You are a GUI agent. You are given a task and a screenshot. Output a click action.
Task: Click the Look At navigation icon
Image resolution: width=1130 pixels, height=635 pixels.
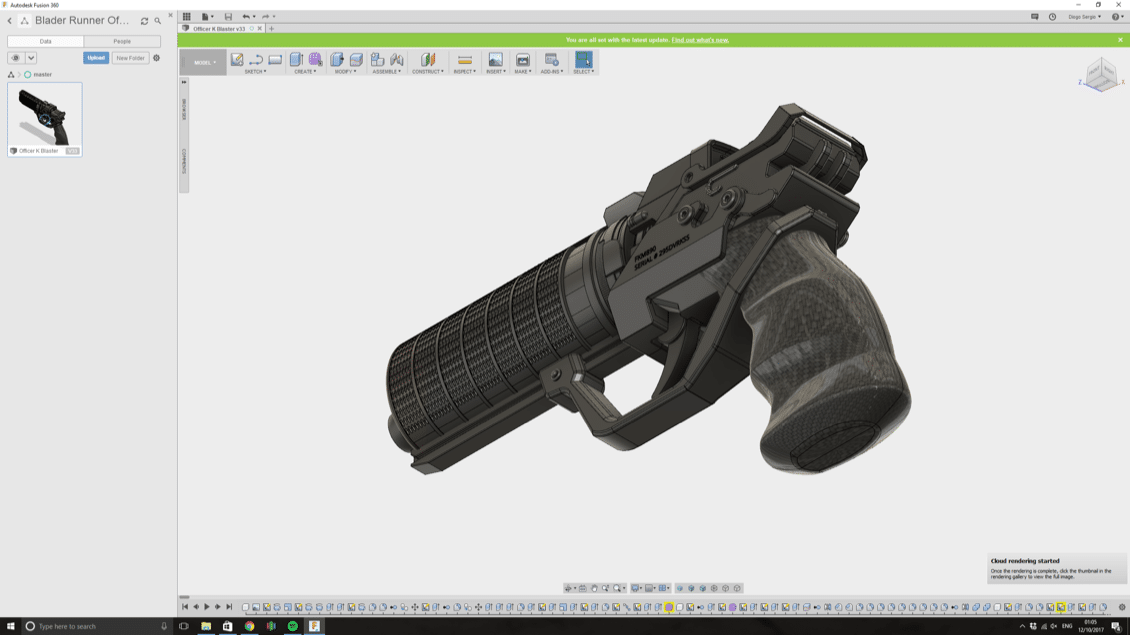pyautogui.click(x=583, y=588)
